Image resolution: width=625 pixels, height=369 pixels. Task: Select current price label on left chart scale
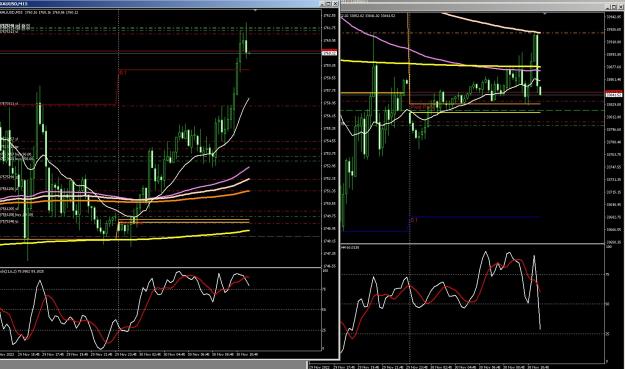(329, 53)
